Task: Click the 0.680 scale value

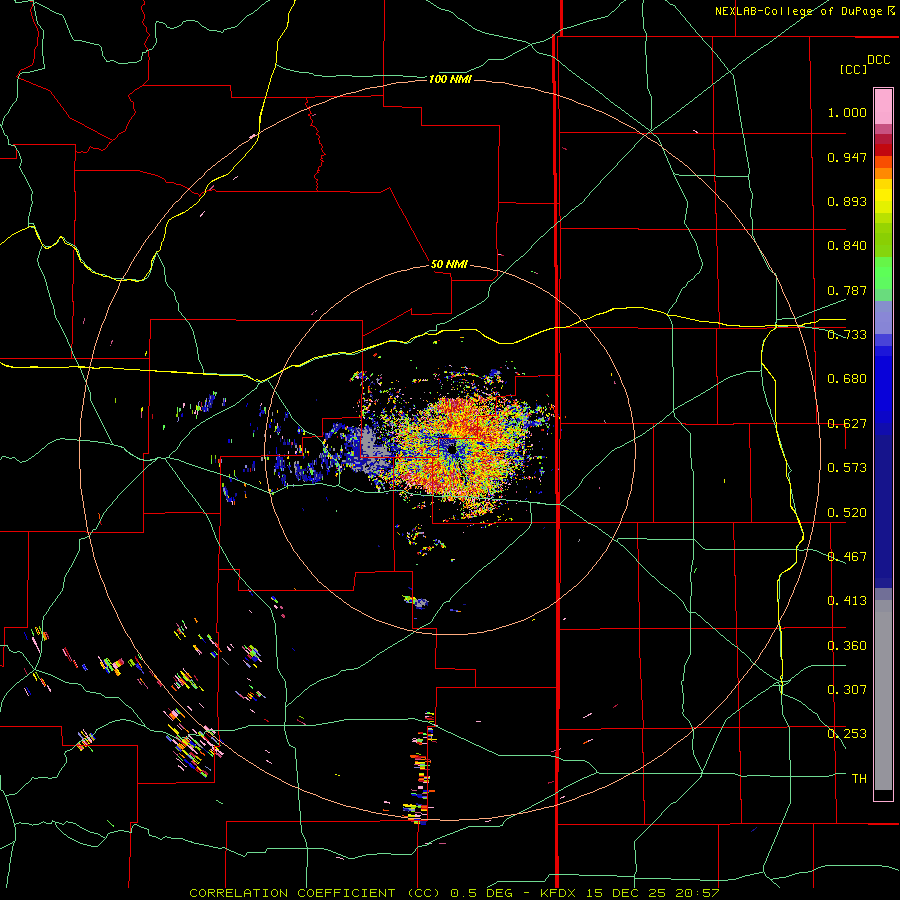Action: (x=847, y=379)
